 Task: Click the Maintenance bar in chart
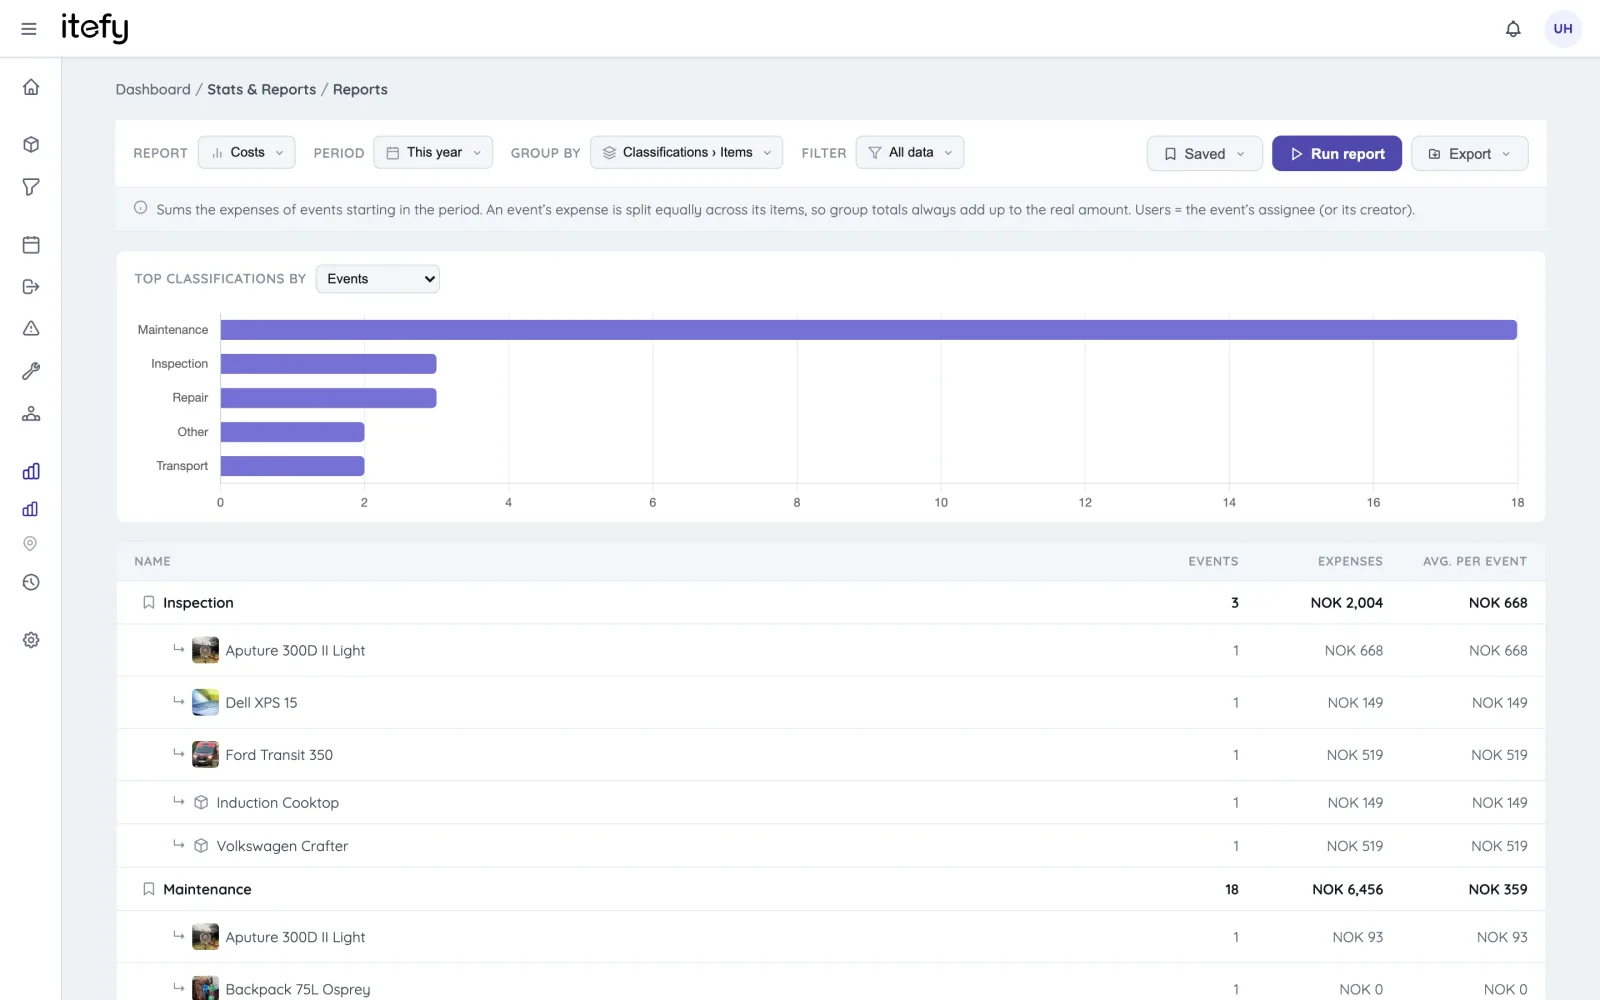(869, 330)
